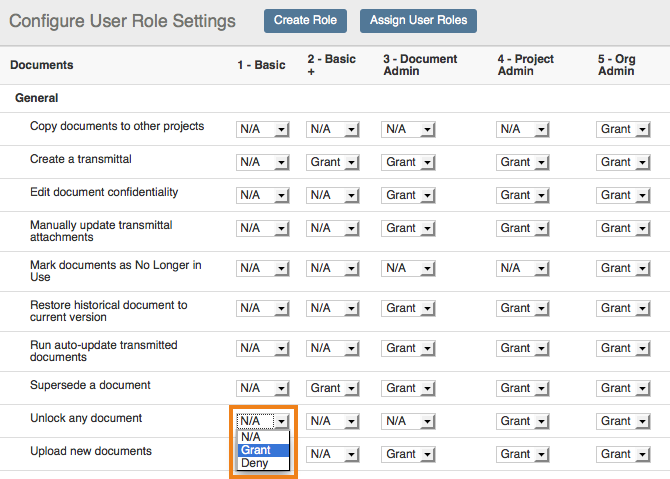This screenshot has height=479, width=670.
Task: Expand Document Admin dropdown for Restore historical document
Action: [x=408, y=308]
